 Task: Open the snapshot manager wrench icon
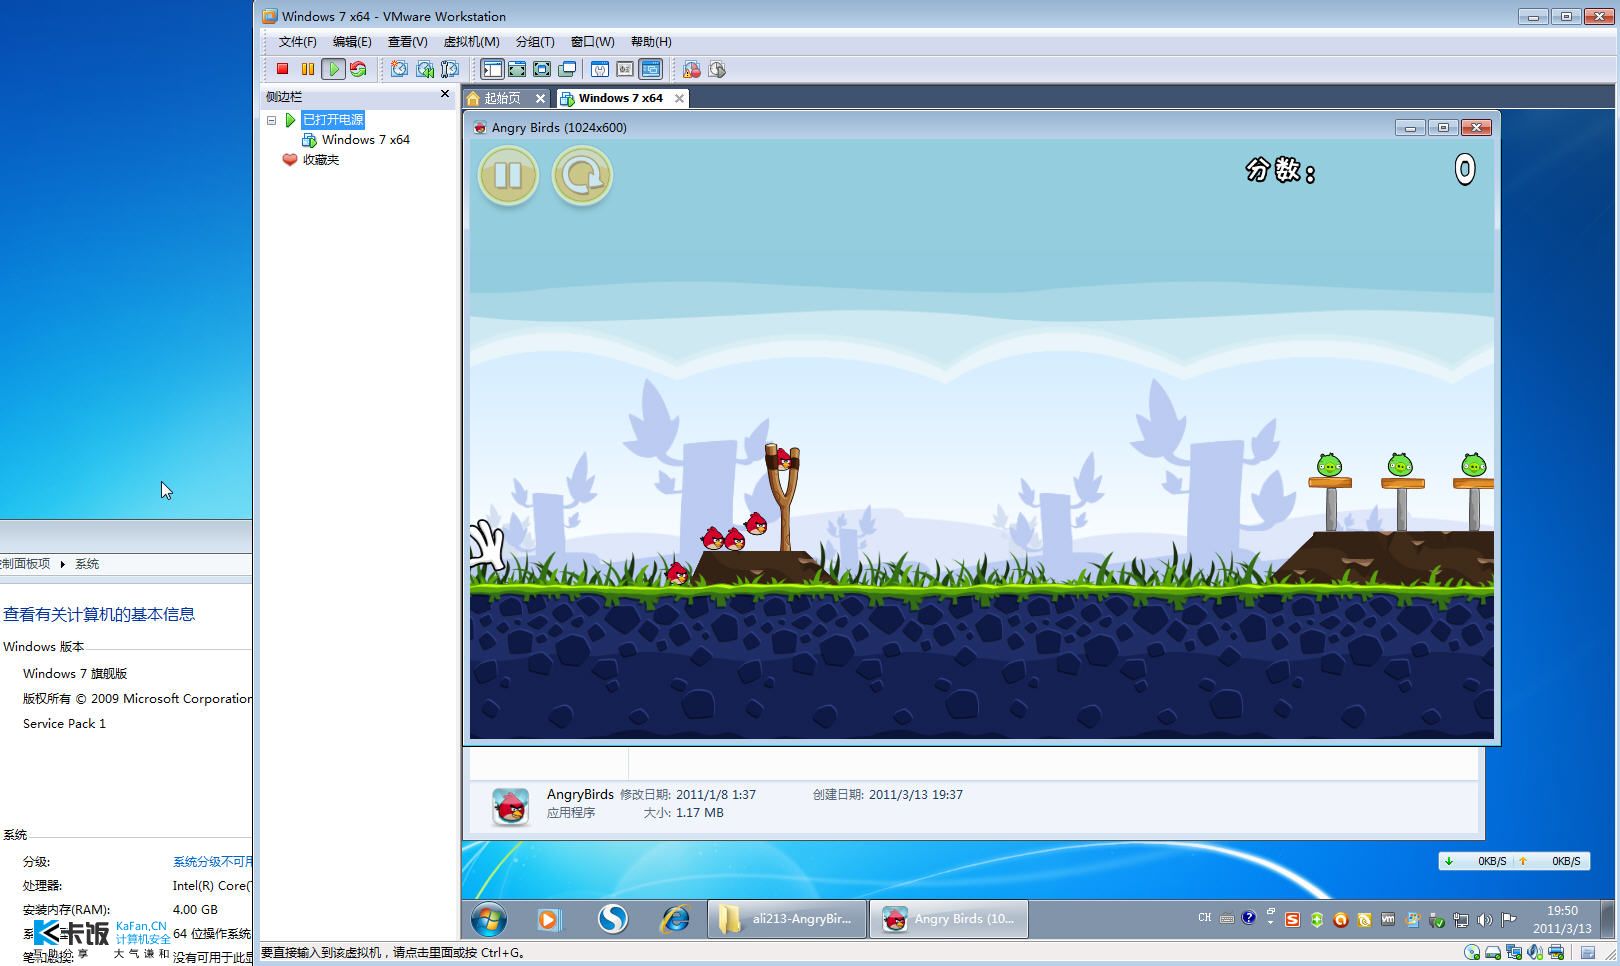pos(450,69)
